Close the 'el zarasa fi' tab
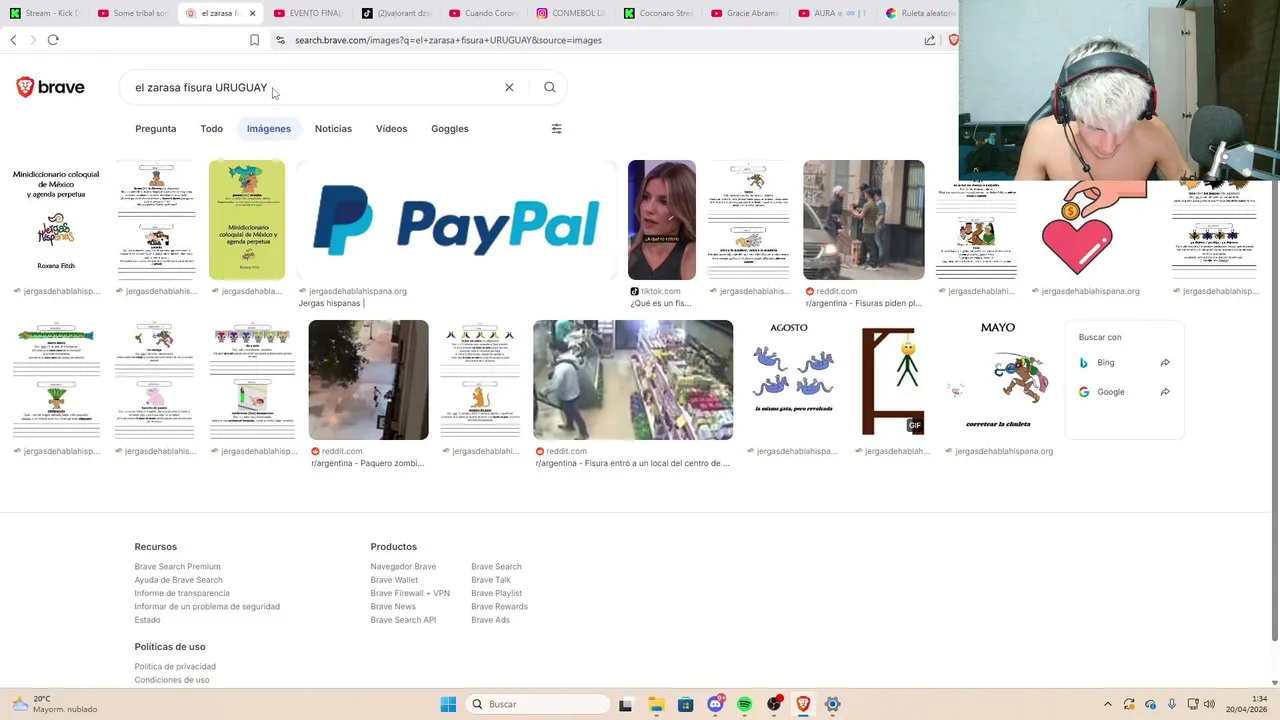This screenshot has height=720, width=1280. pyautogui.click(x=252, y=13)
